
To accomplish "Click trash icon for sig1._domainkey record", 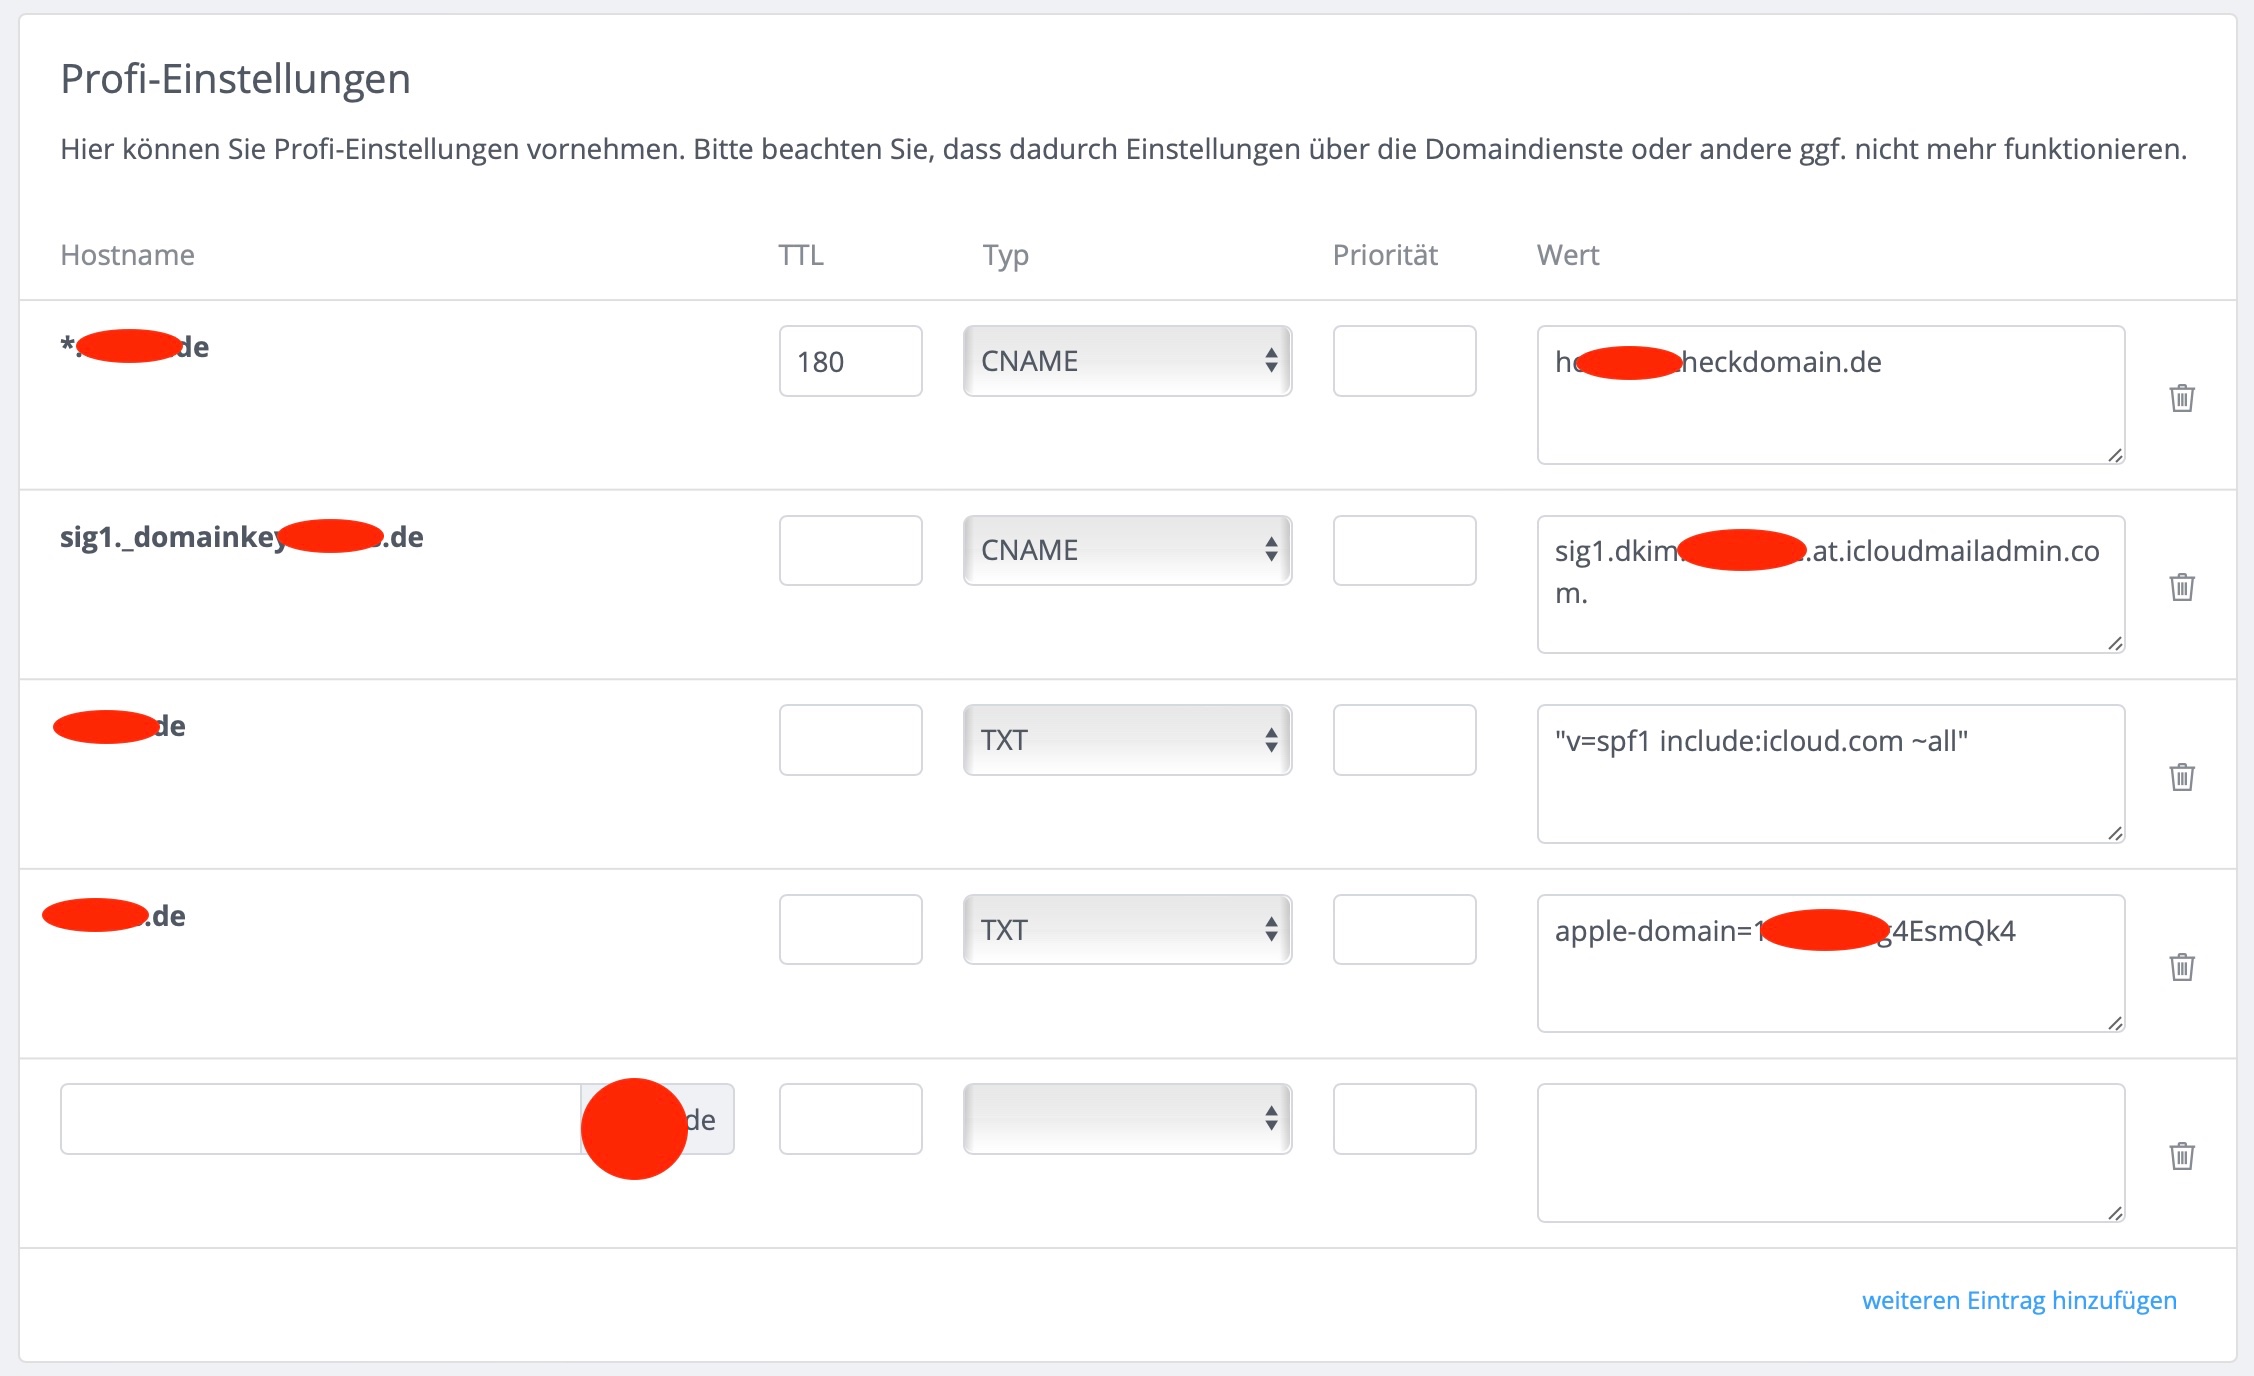I will [2182, 587].
